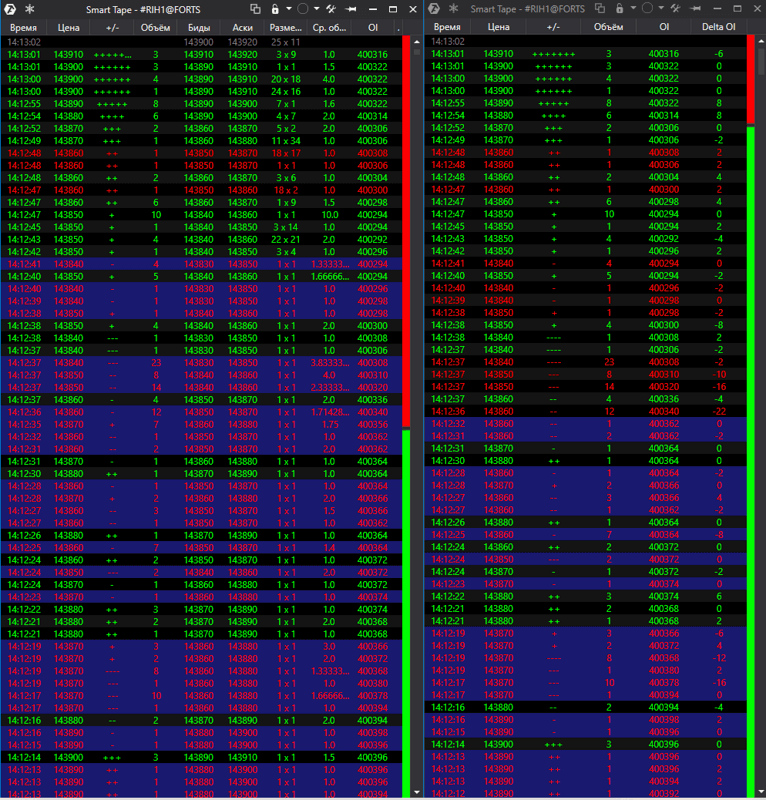This screenshot has width=766, height=800.
Task: Click the Delta OI column header
Action: pyautogui.click(x=719, y=27)
